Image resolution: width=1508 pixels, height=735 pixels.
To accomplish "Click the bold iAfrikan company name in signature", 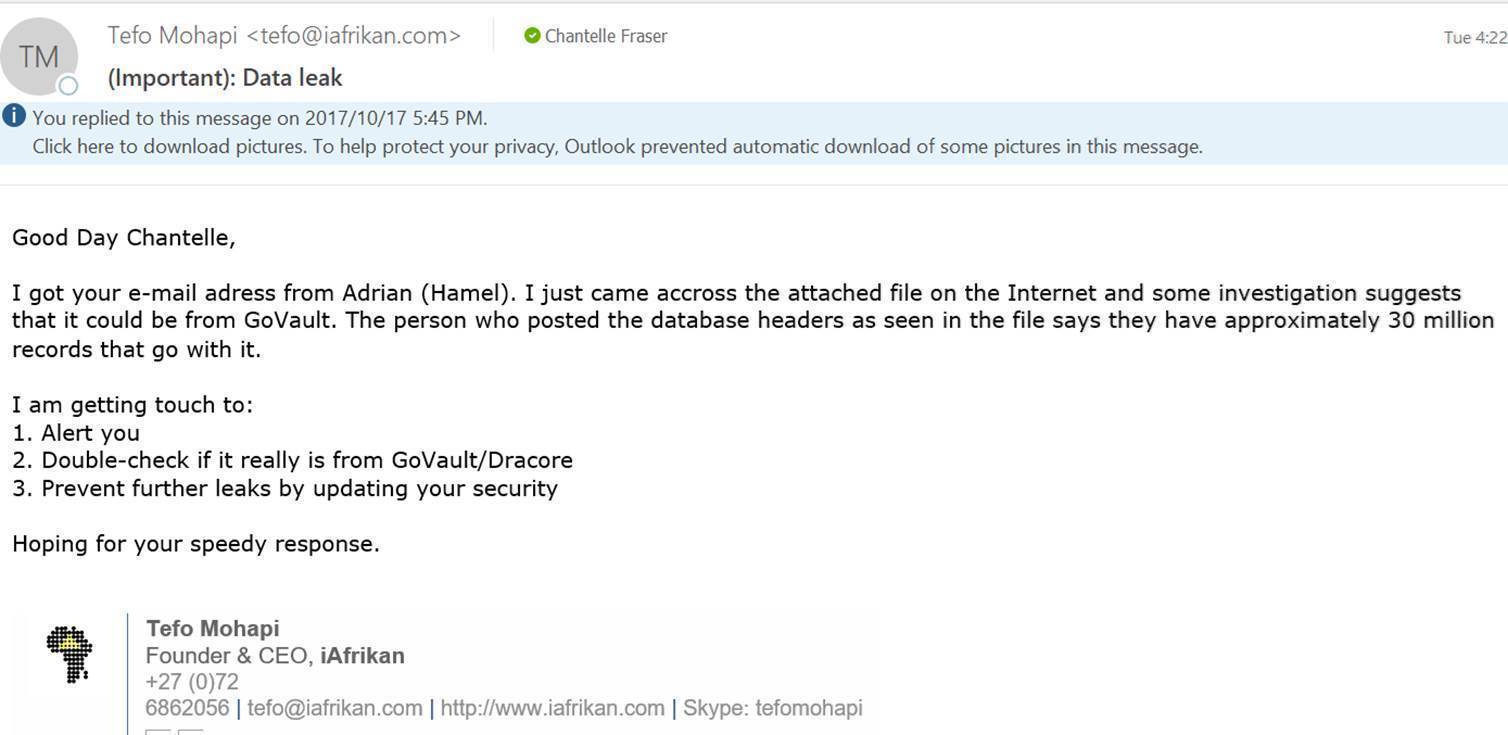I will pos(362,656).
